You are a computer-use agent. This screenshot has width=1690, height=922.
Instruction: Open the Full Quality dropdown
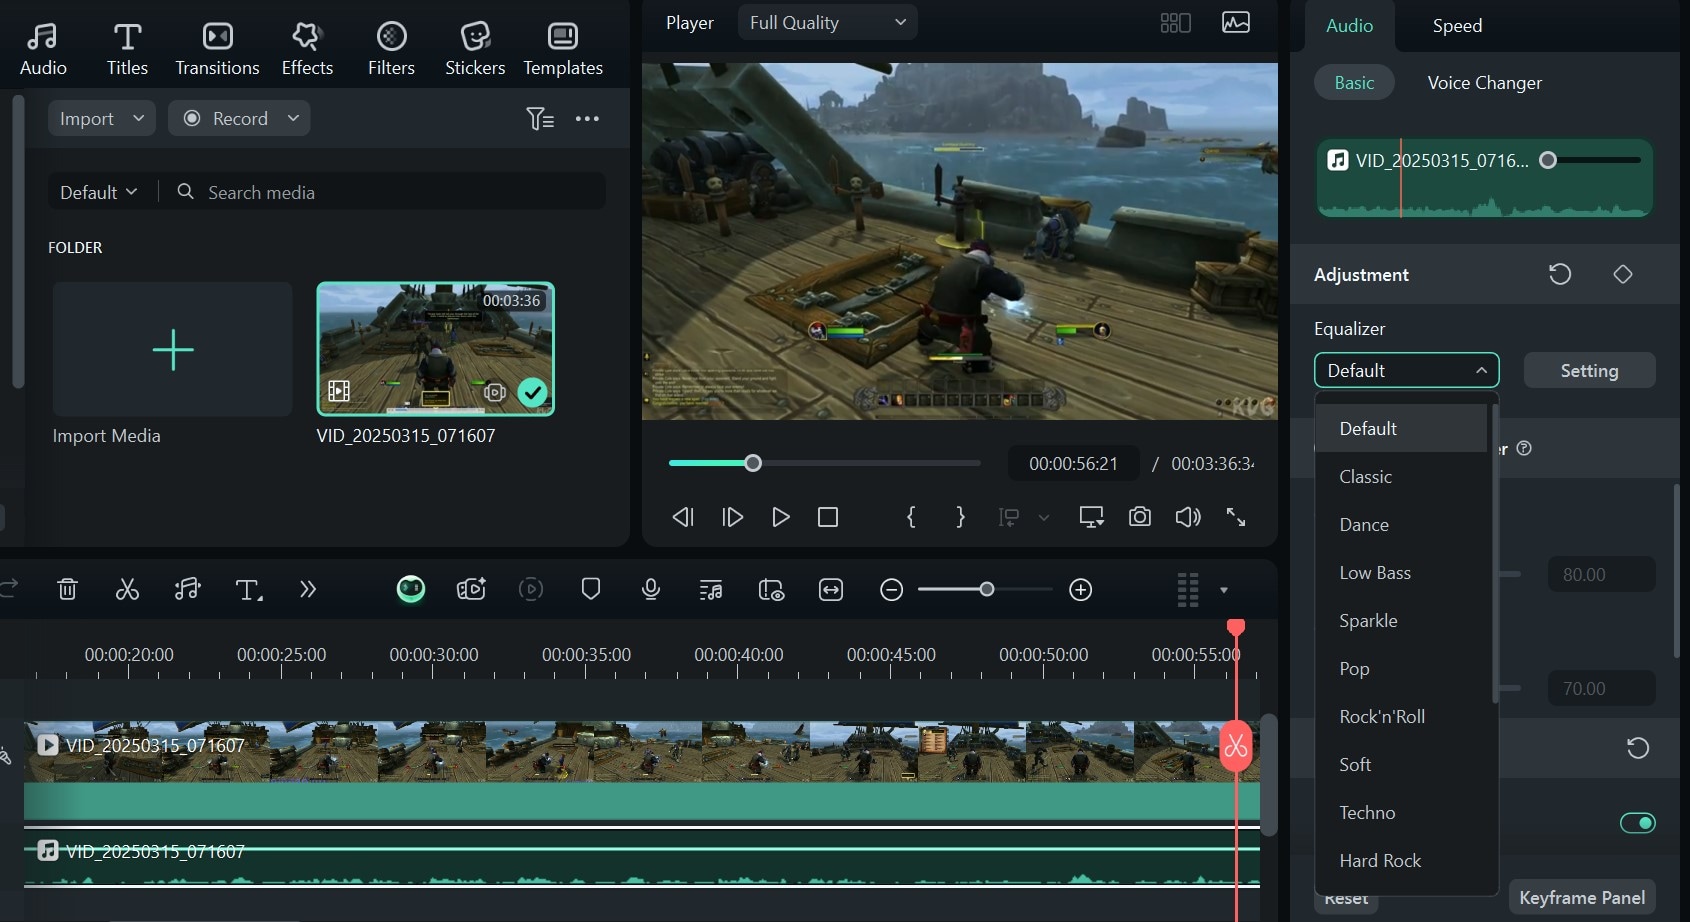827,23
